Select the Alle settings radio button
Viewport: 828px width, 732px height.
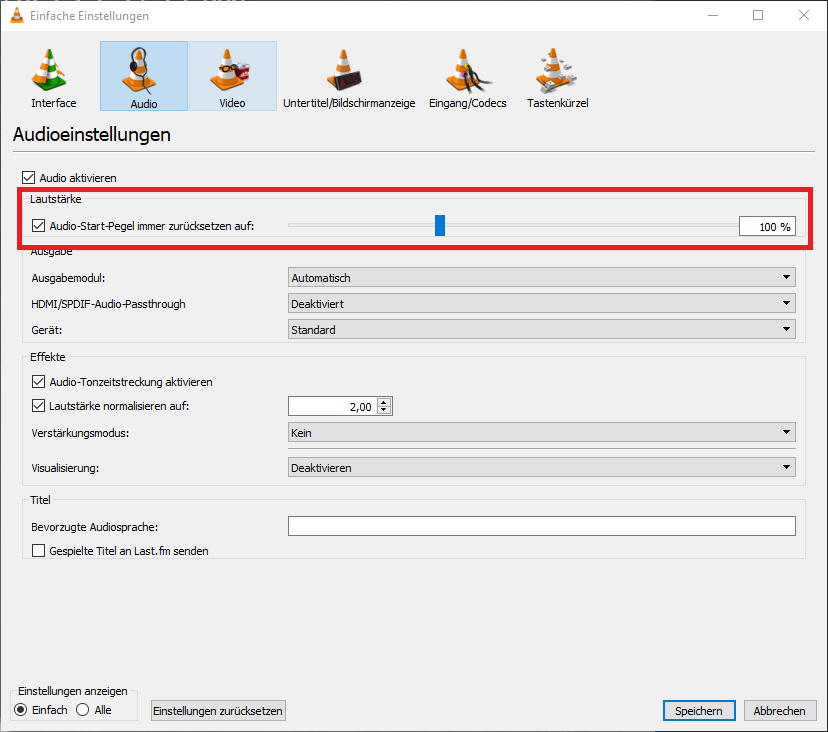pyautogui.click(x=83, y=710)
